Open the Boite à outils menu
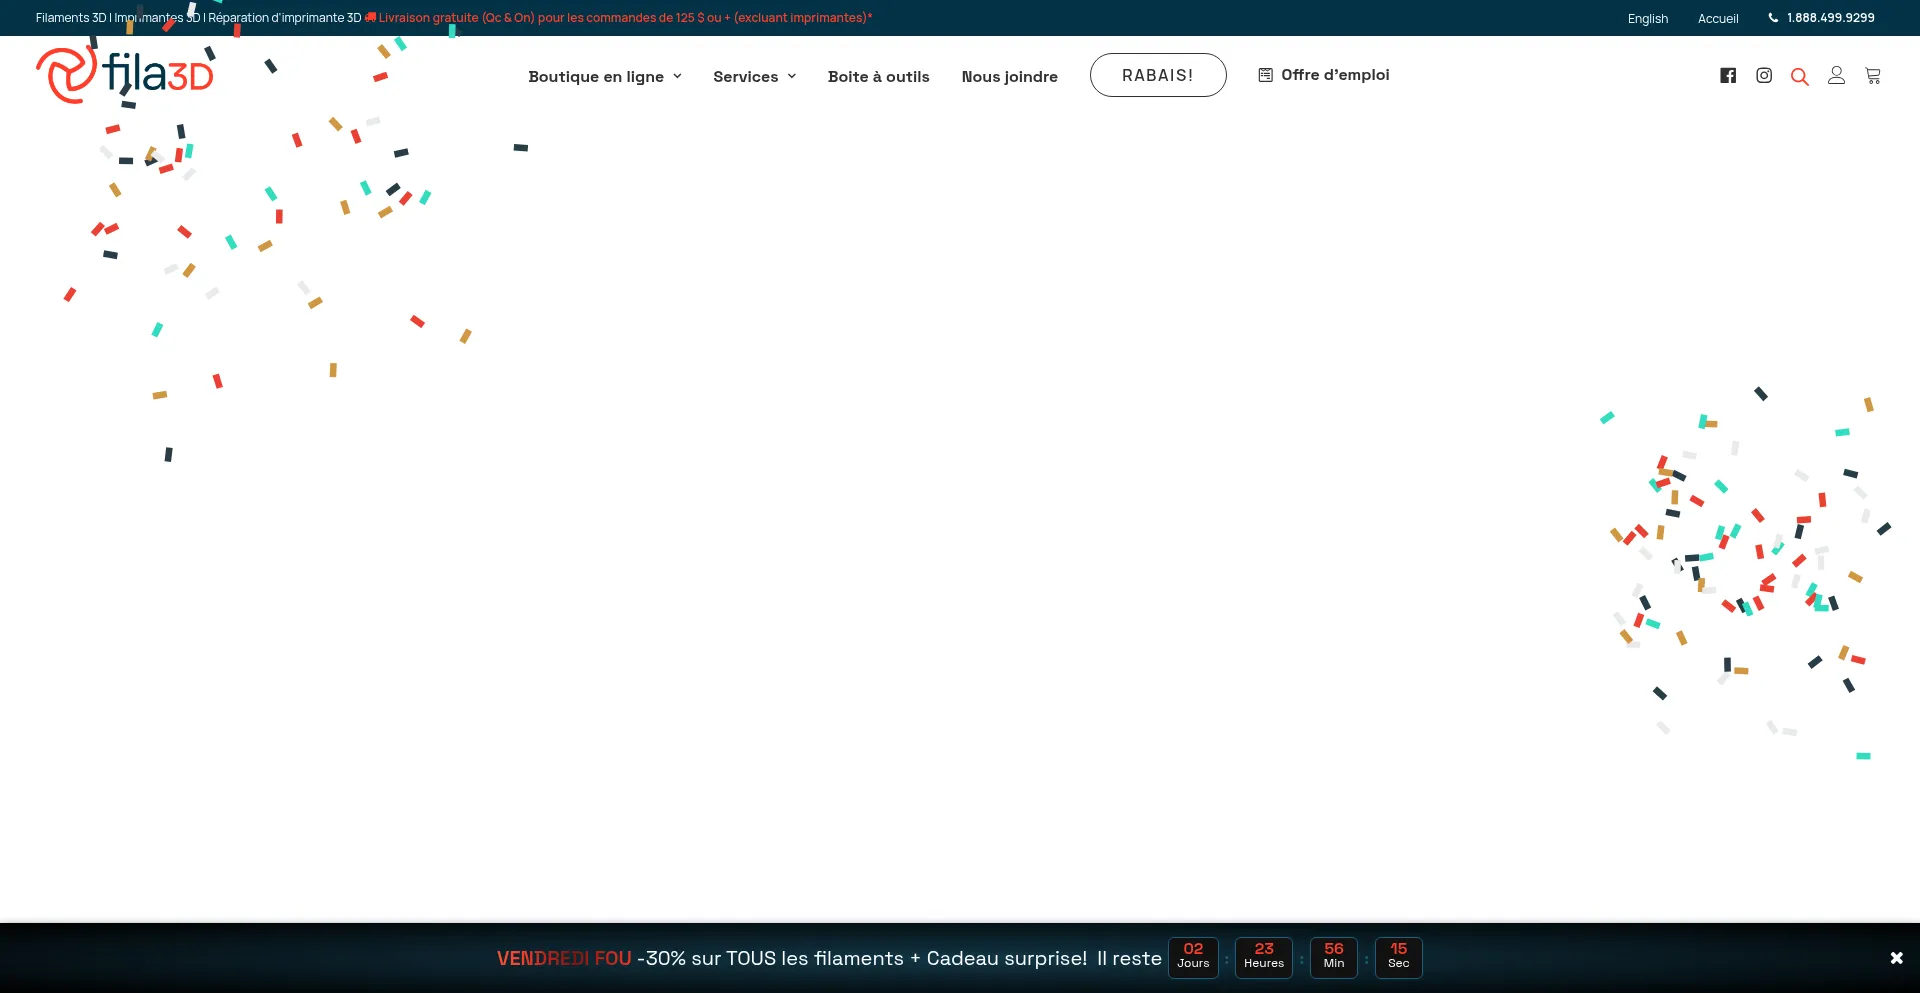This screenshot has width=1920, height=993. click(x=878, y=77)
